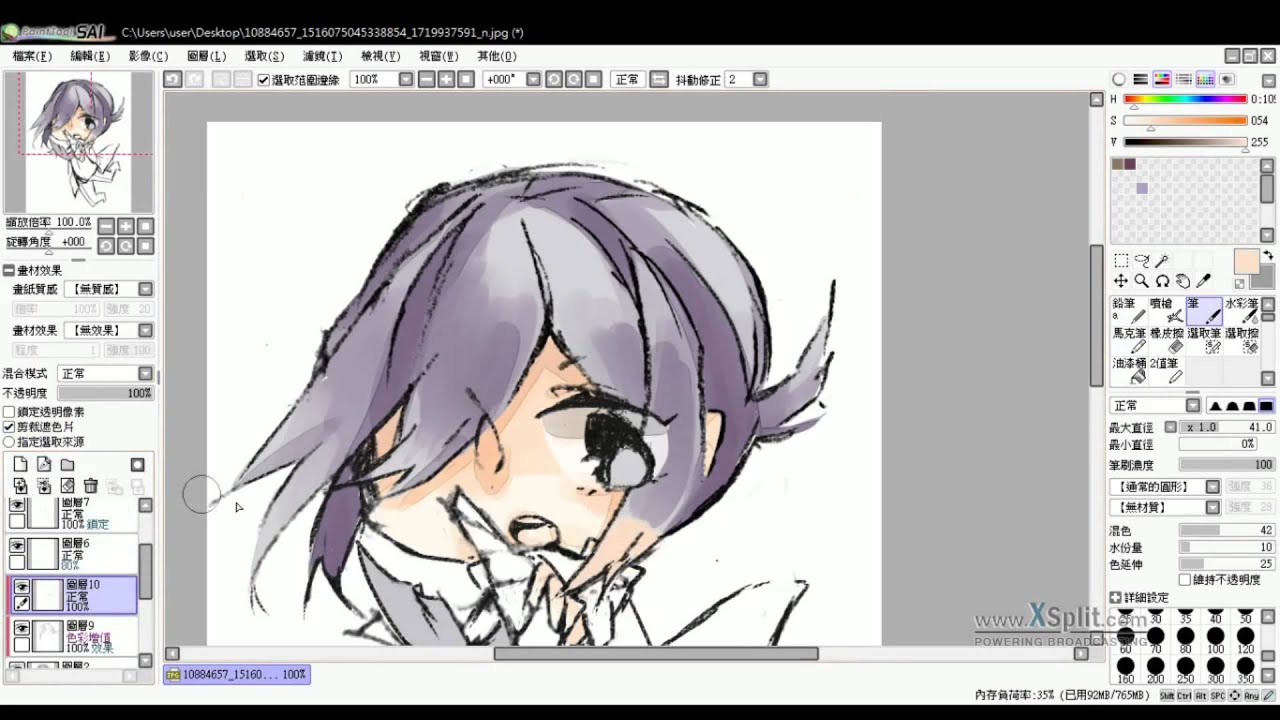The width and height of the screenshot is (1280, 720).
Task: Activate the rotate canvas tool
Action: pos(1162,282)
